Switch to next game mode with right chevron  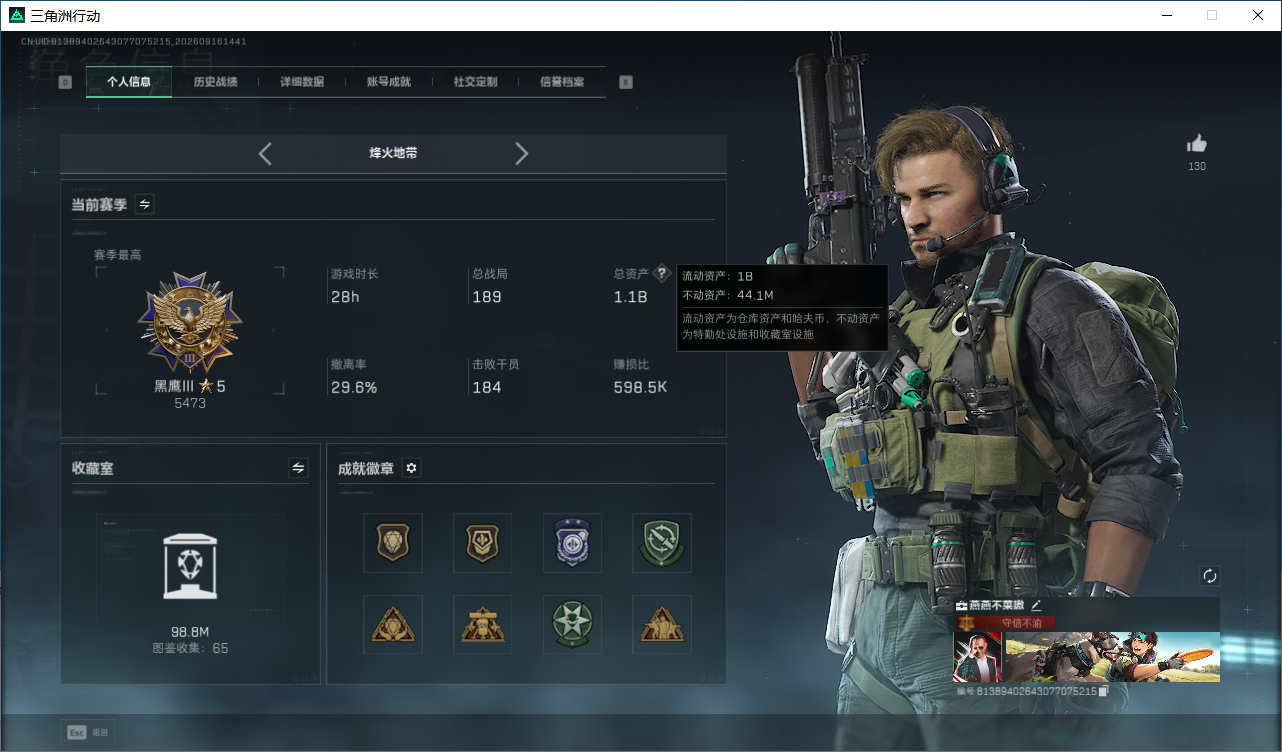[521, 154]
